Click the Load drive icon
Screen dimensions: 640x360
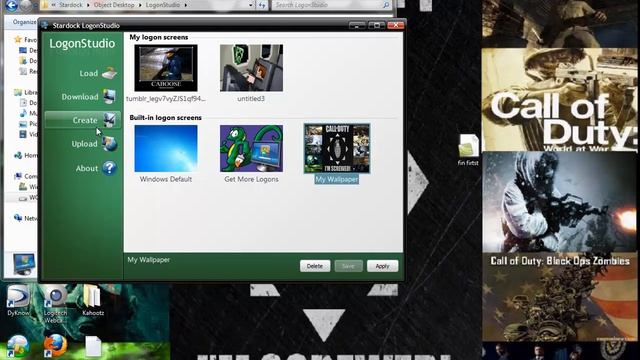109,73
